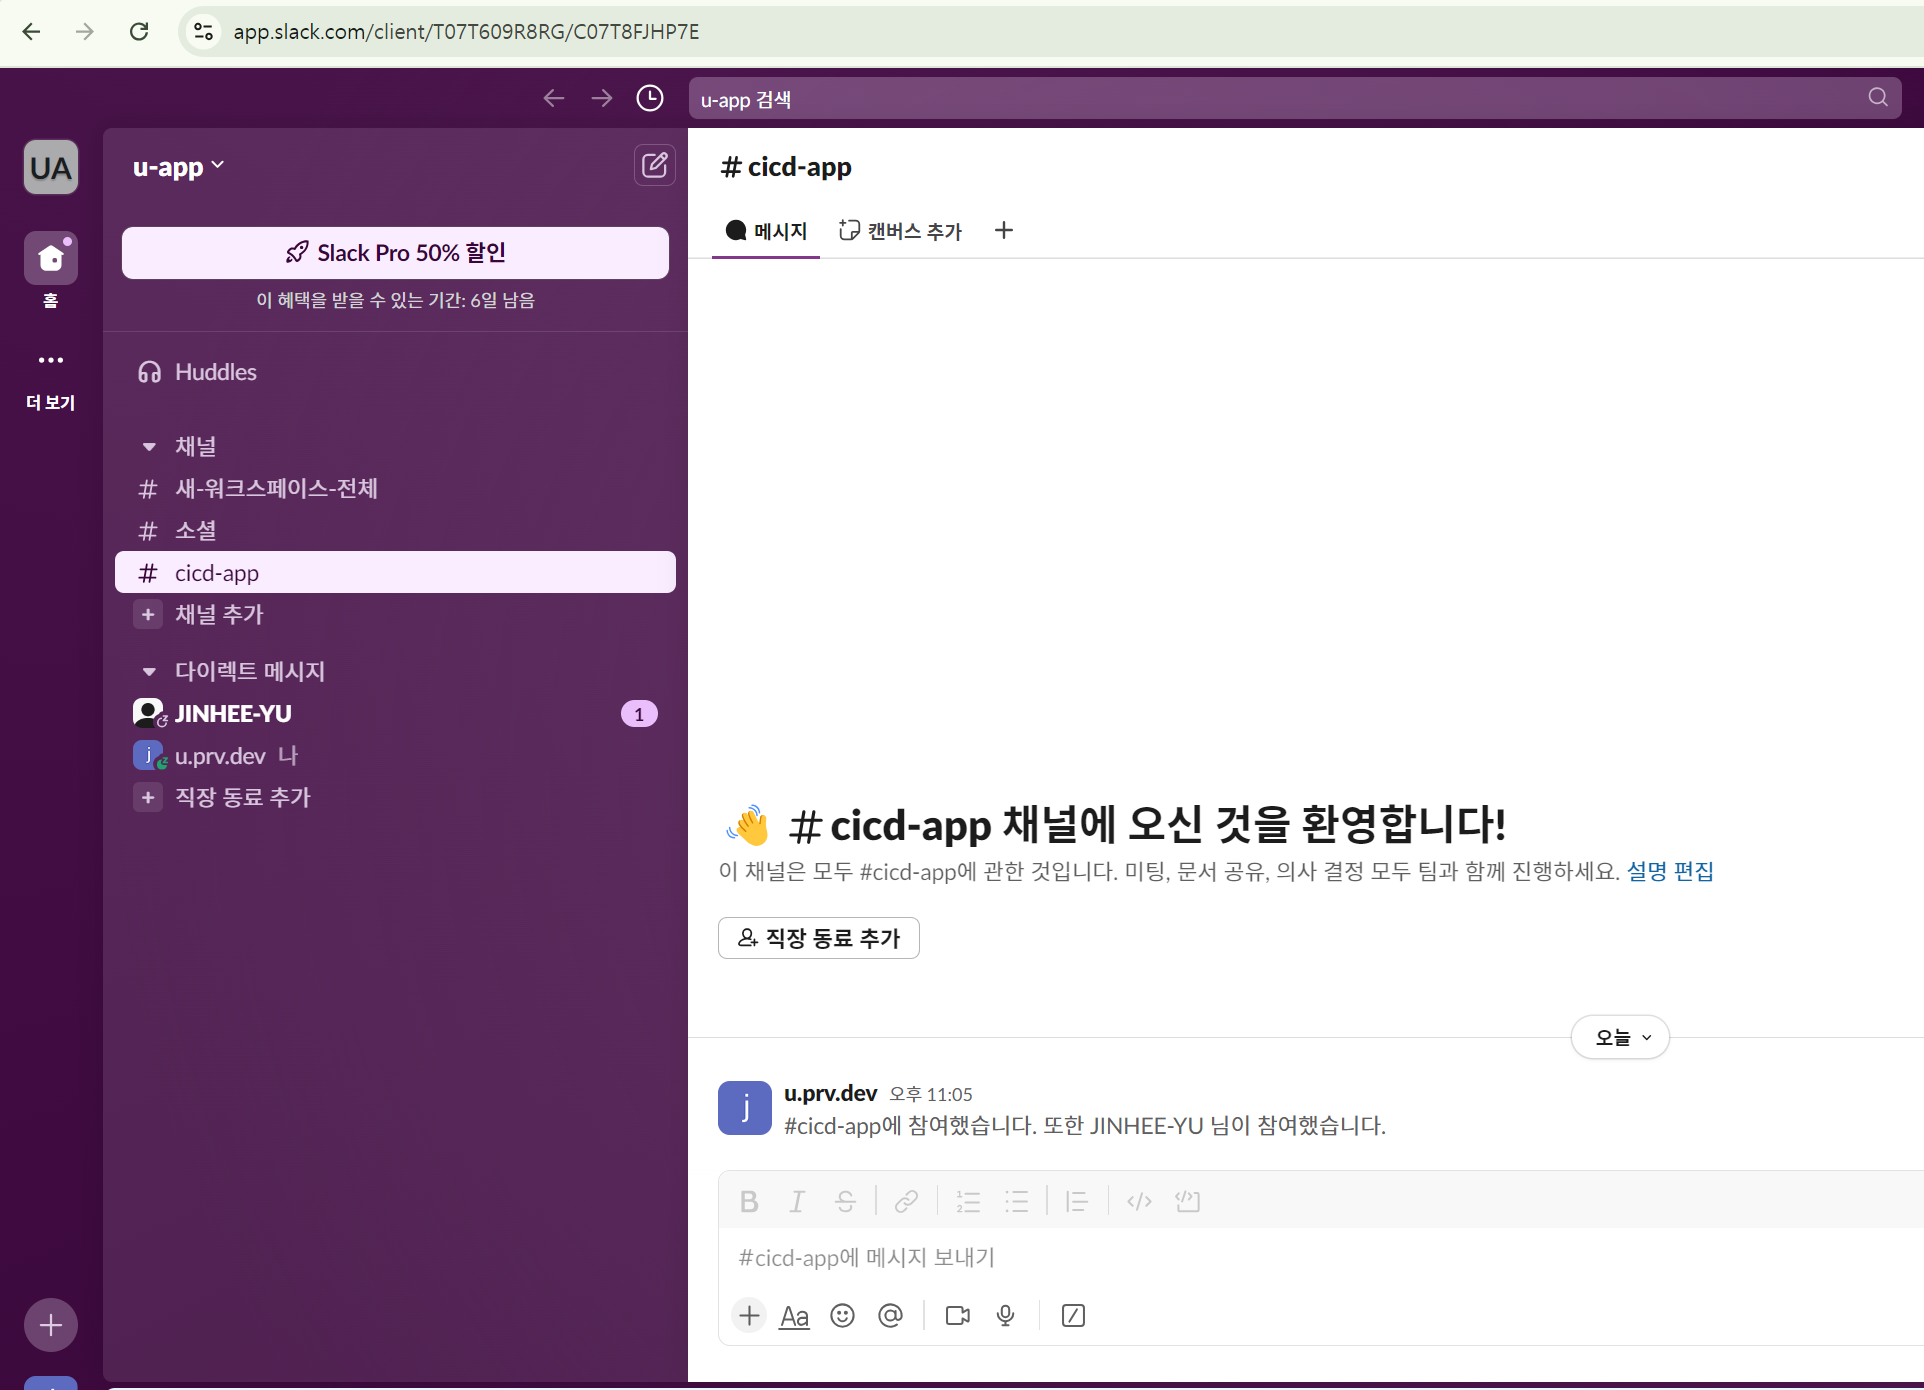Click the # cicd-app channel header title

pyautogui.click(x=786, y=167)
